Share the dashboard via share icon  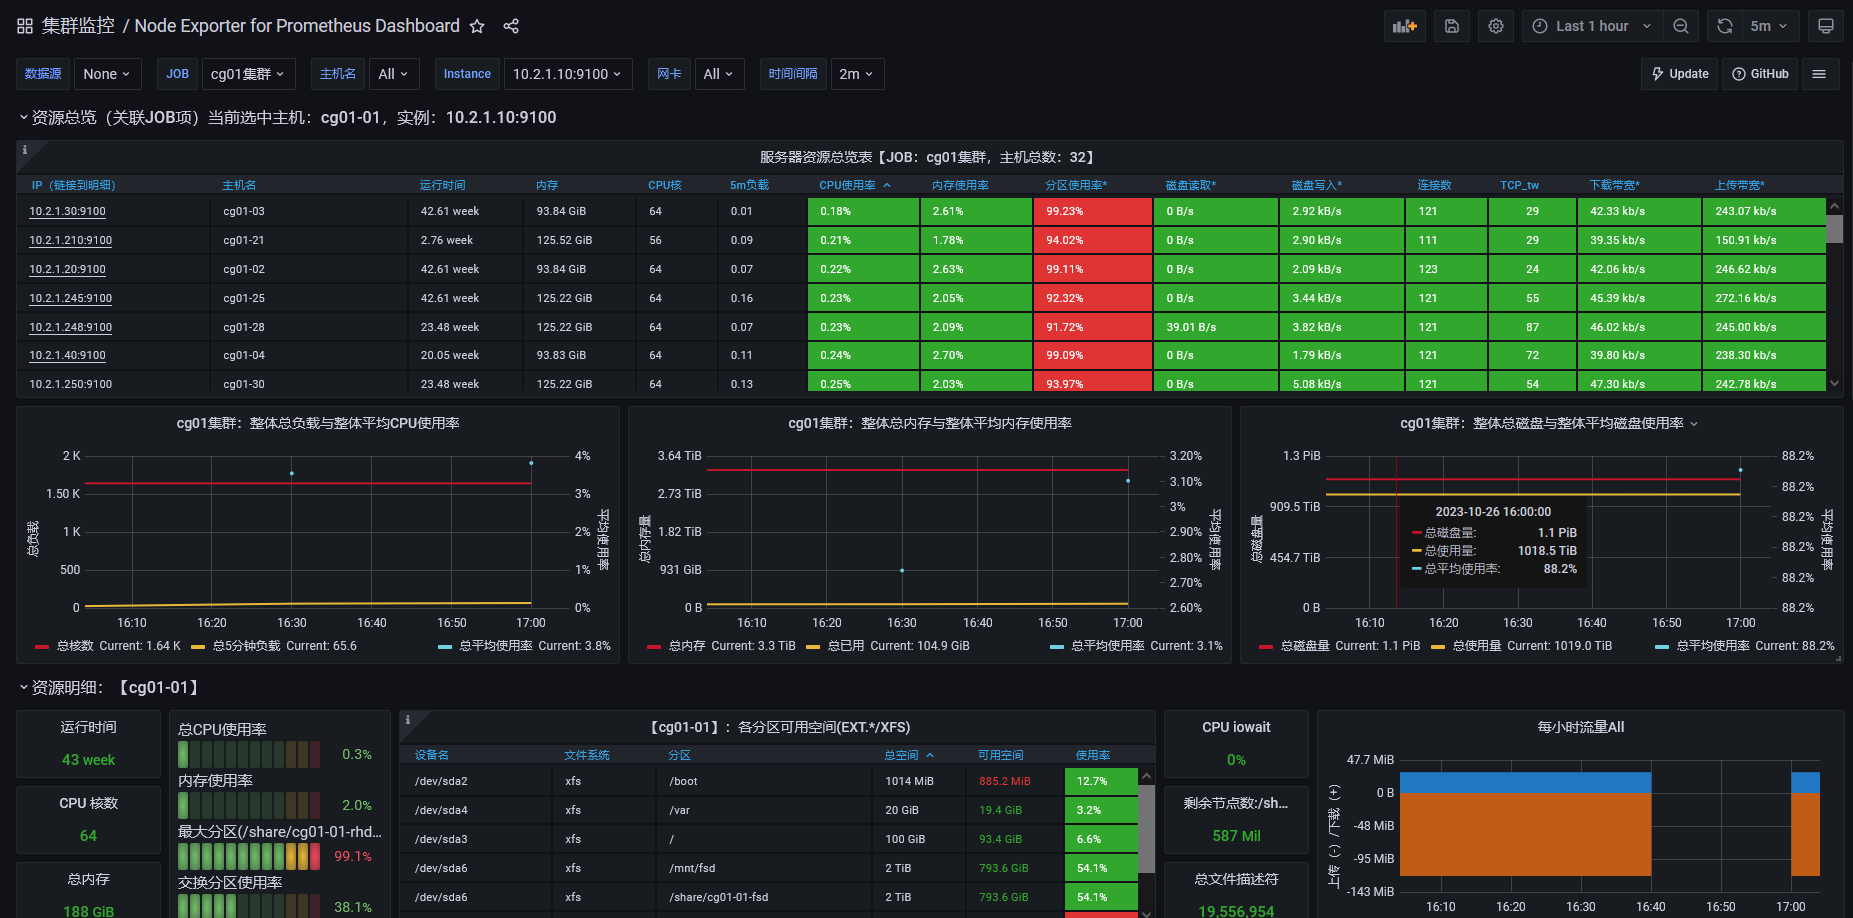click(511, 26)
